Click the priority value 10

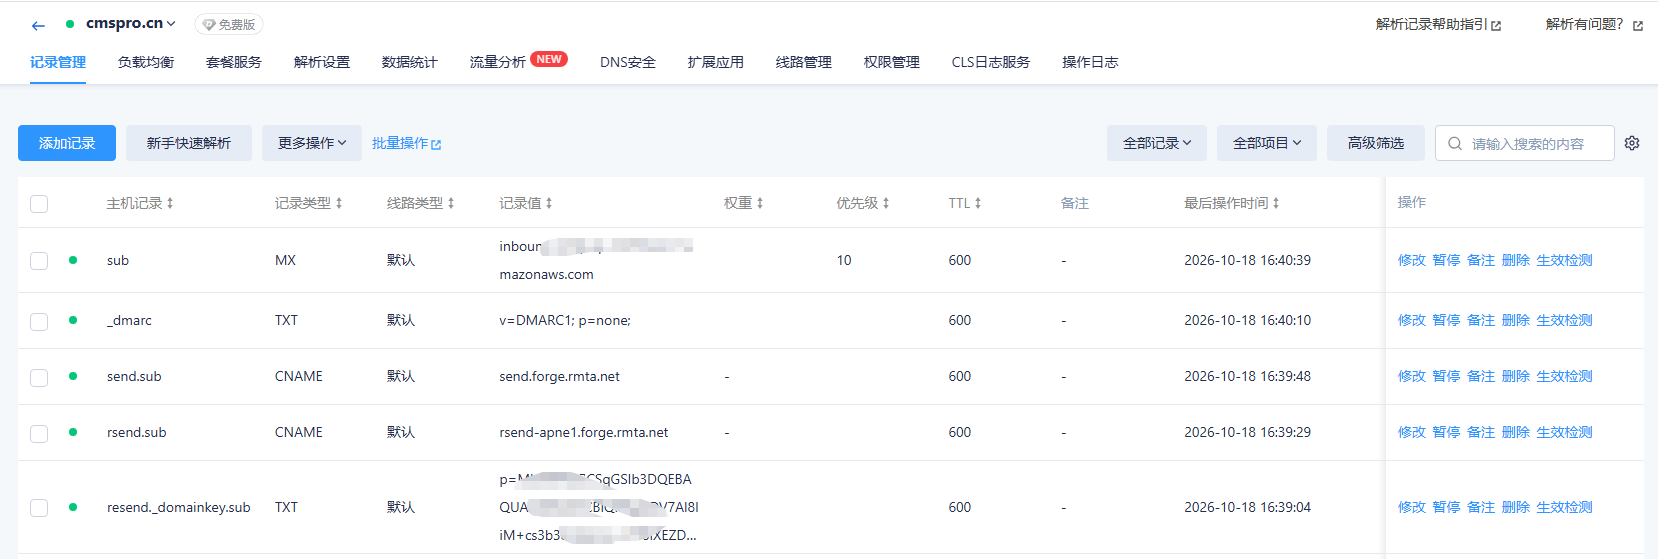844,260
